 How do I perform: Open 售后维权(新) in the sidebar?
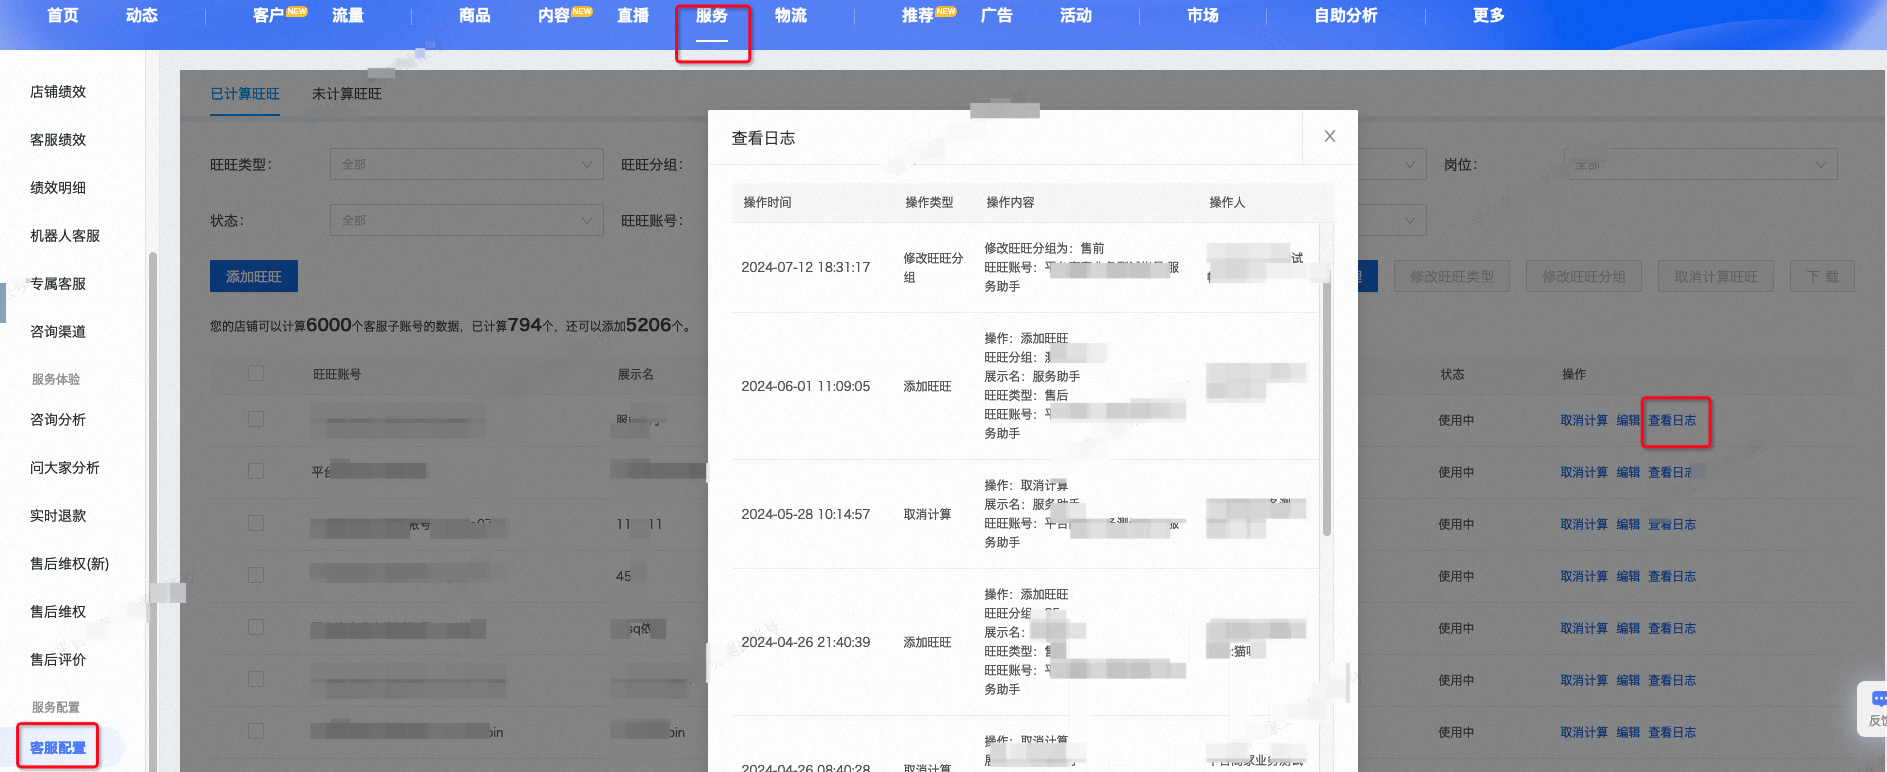pyautogui.click(x=70, y=564)
